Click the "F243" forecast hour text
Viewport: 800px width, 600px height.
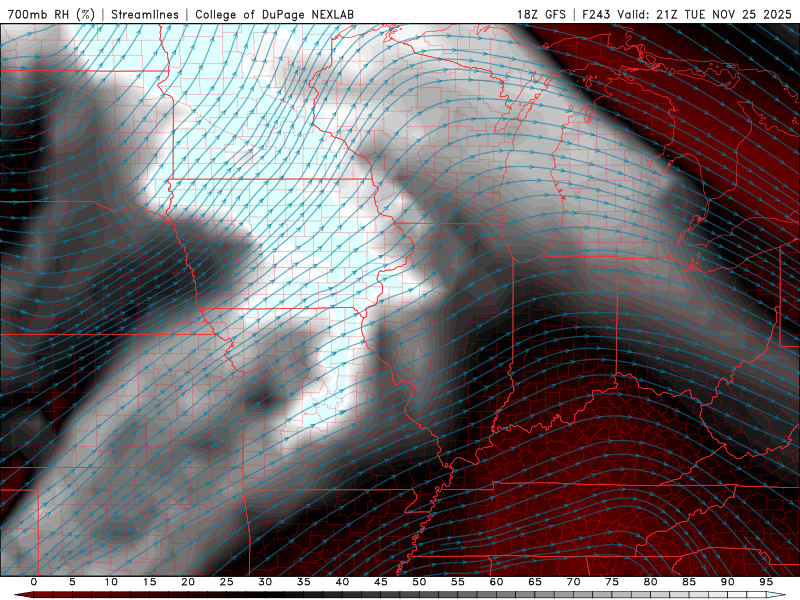point(596,14)
